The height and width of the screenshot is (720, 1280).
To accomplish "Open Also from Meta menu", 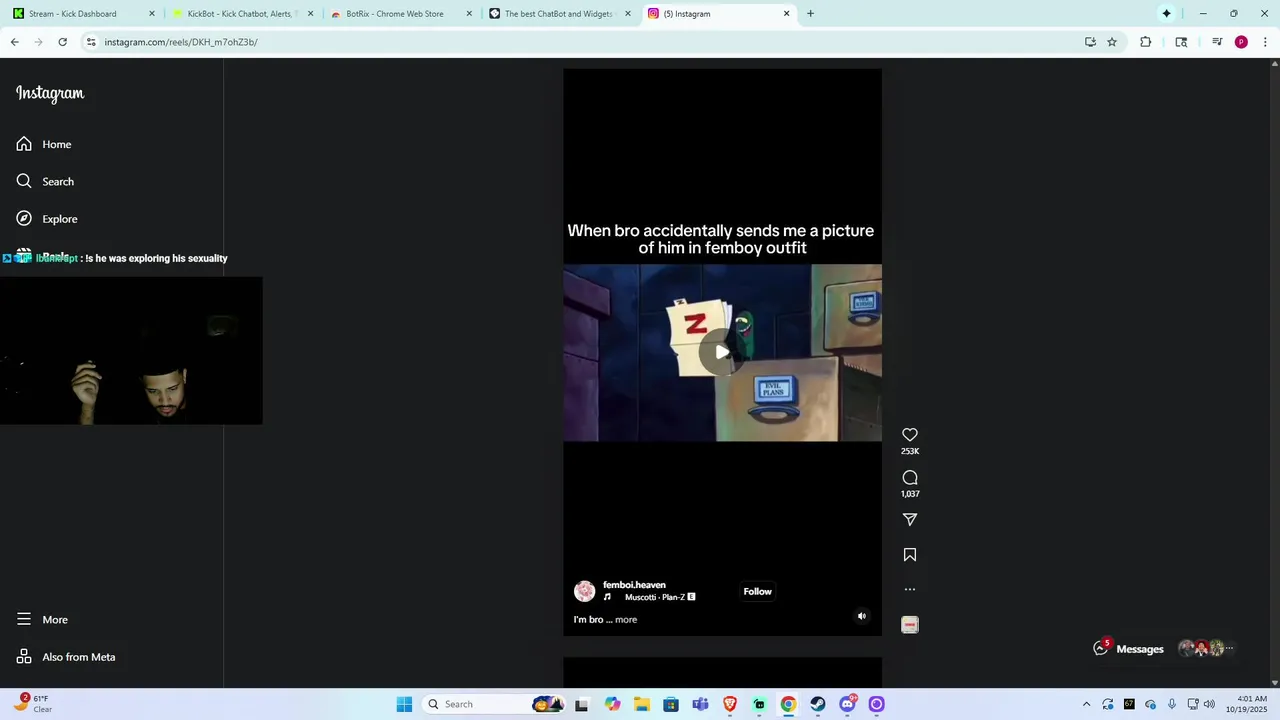I will point(66,657).
